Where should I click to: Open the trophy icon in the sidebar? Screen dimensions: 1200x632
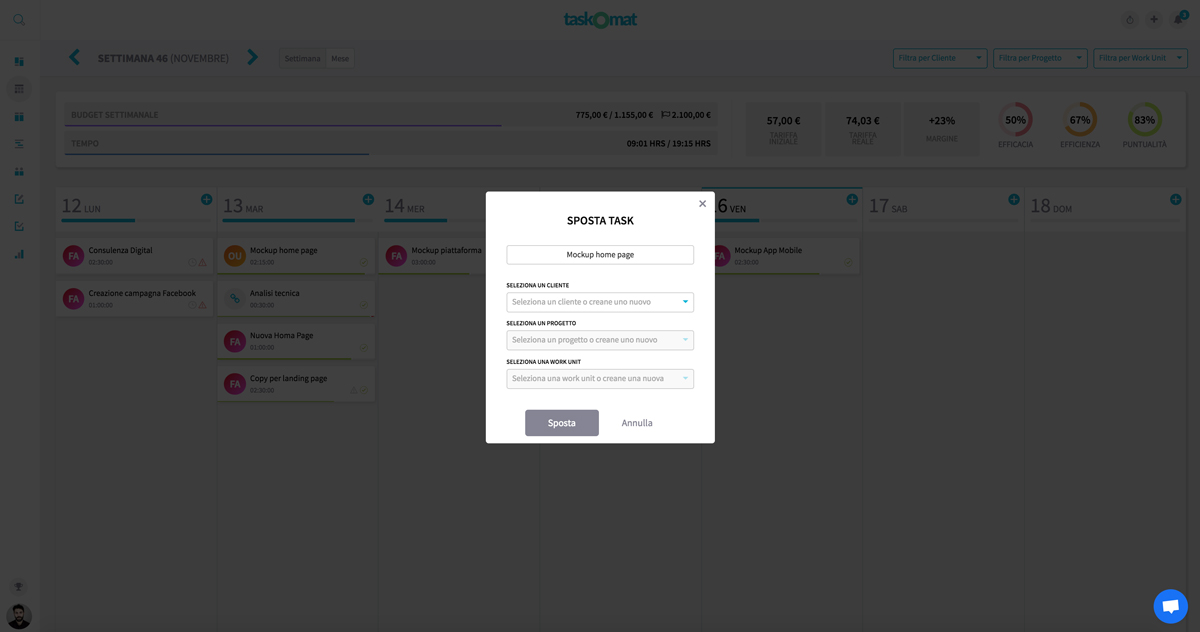(19, 587)
